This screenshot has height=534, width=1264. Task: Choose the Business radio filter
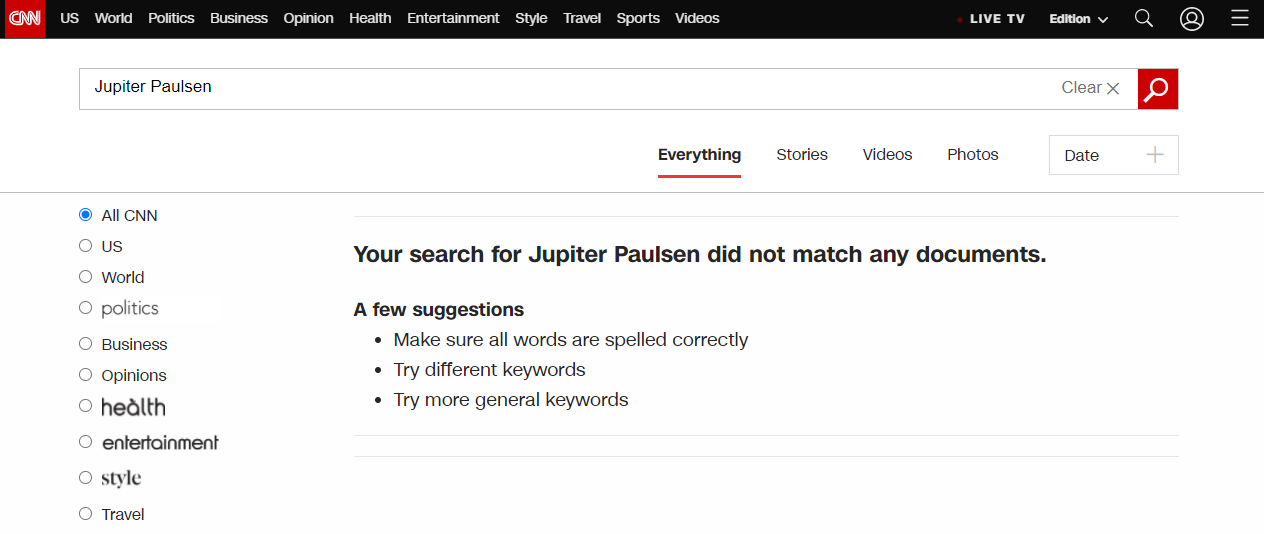click(86, 344)
